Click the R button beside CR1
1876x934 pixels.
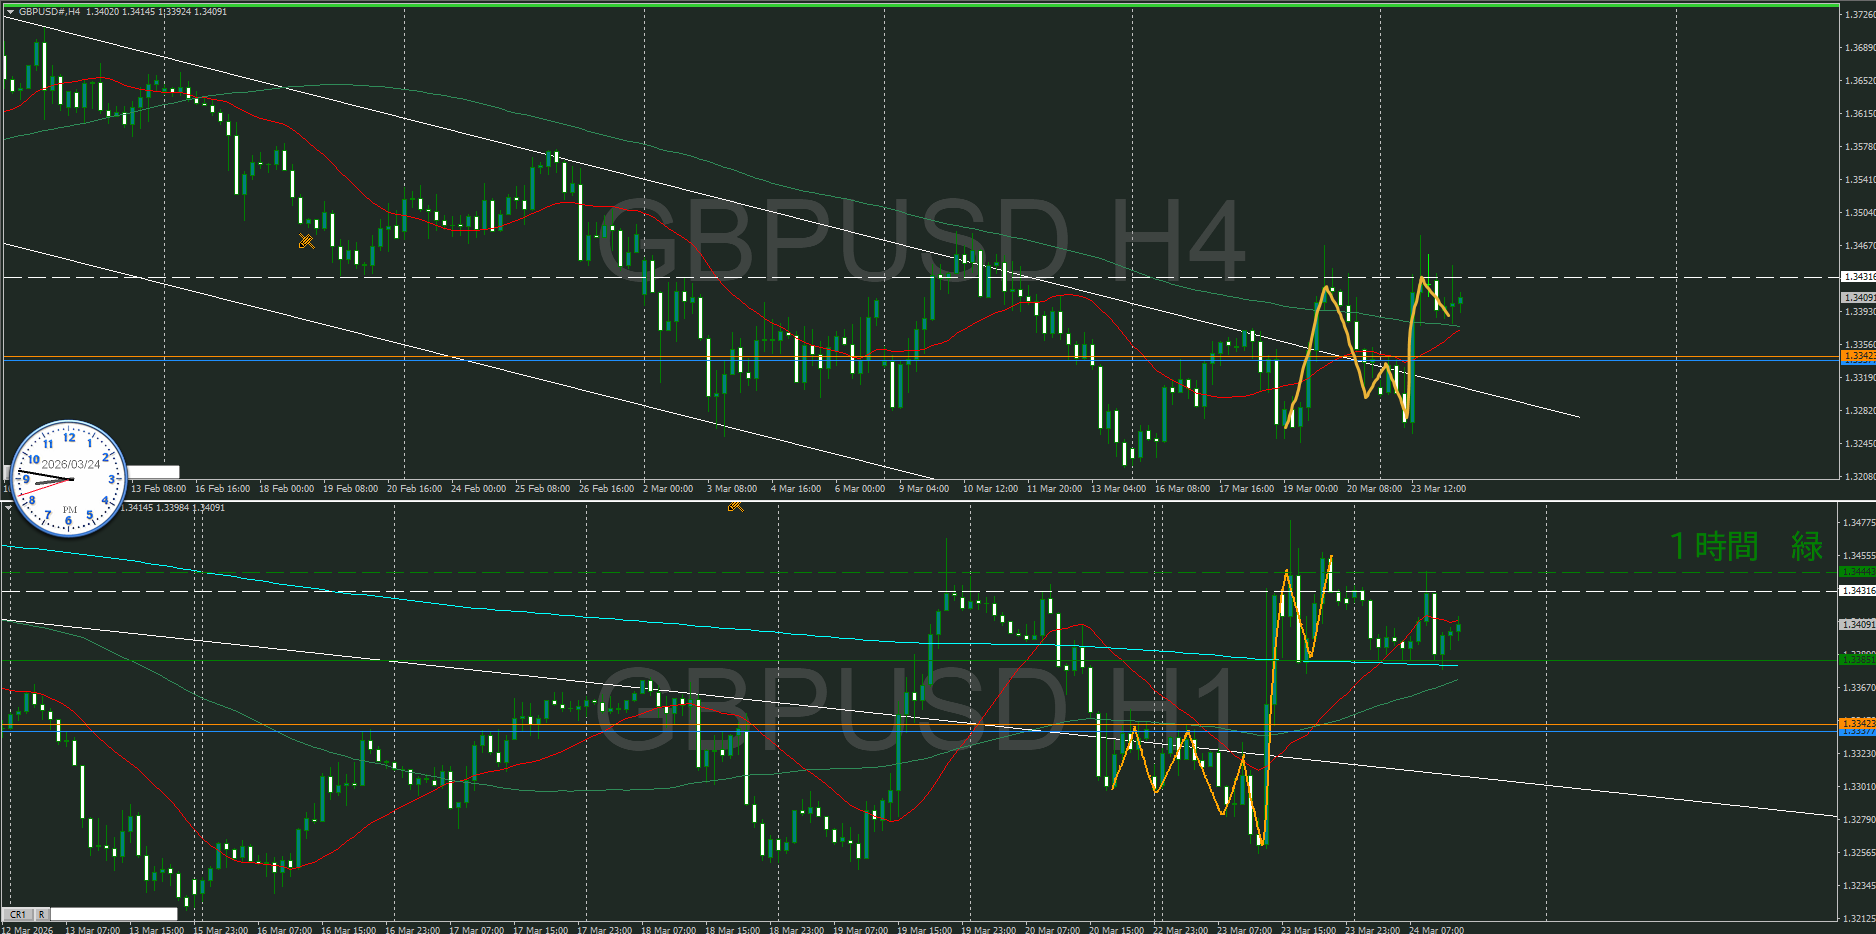[x=42, y=914]
